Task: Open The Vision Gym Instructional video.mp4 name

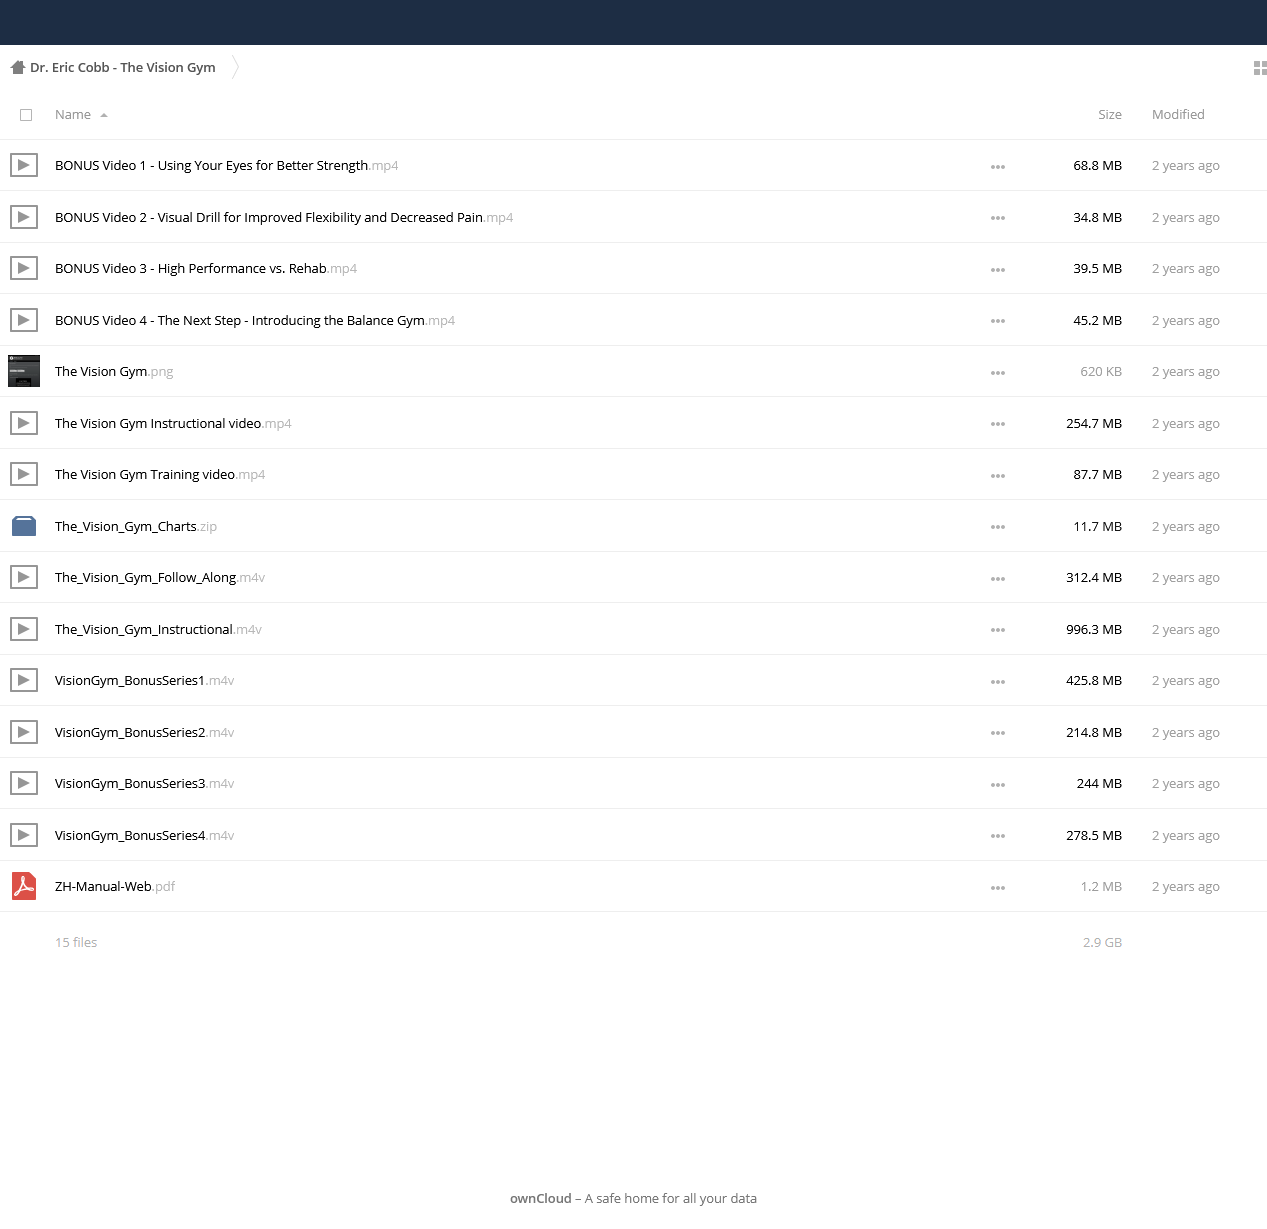Action: pos(173,423)
